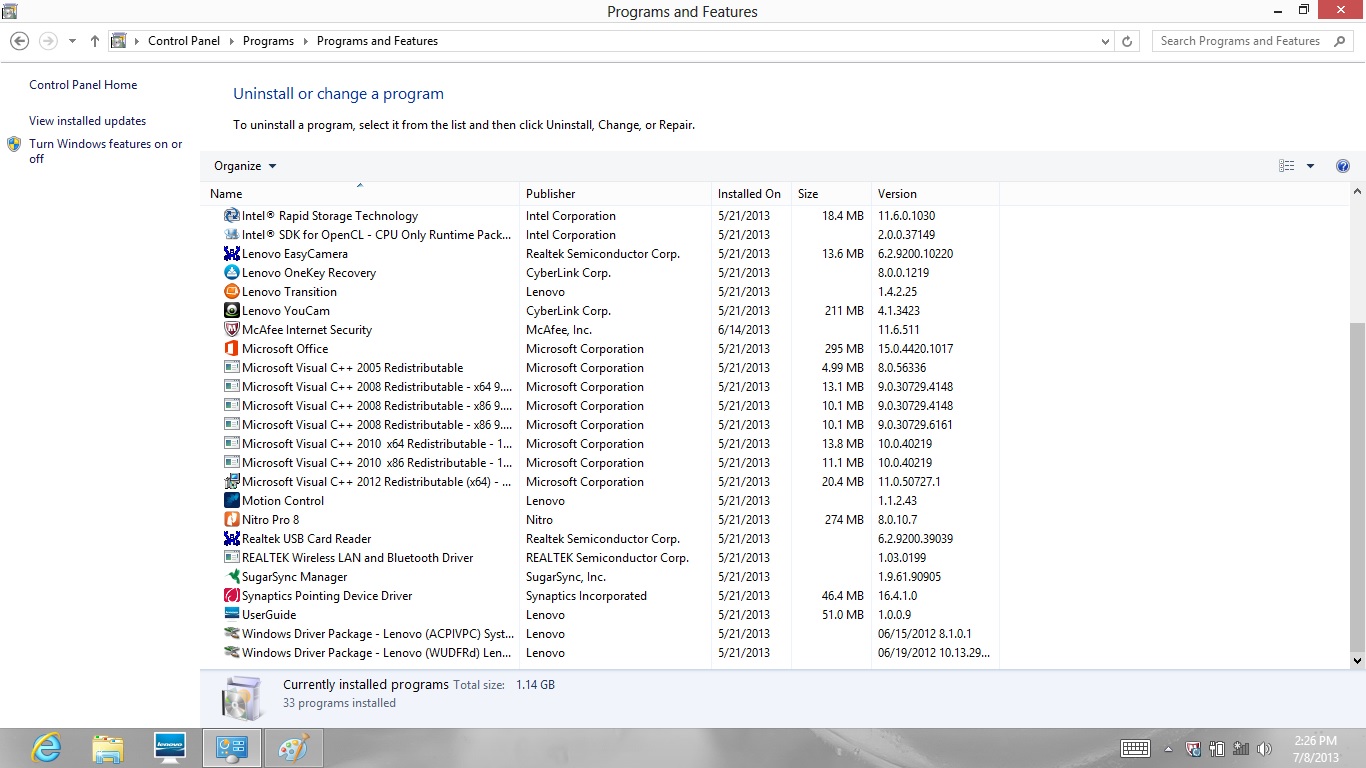Click the vertical scrollbar thumb

coord(1357,486)
